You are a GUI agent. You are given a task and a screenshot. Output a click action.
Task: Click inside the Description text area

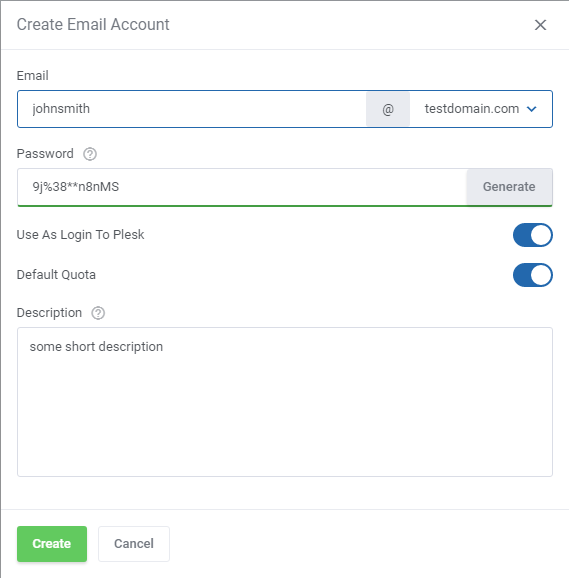284,402
